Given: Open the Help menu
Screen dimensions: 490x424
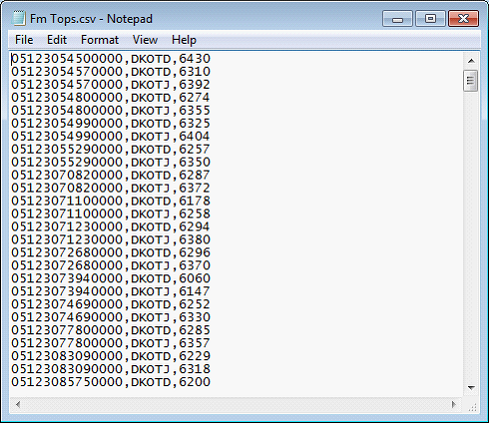Looking at the screenshot, I should coord(184,40).
